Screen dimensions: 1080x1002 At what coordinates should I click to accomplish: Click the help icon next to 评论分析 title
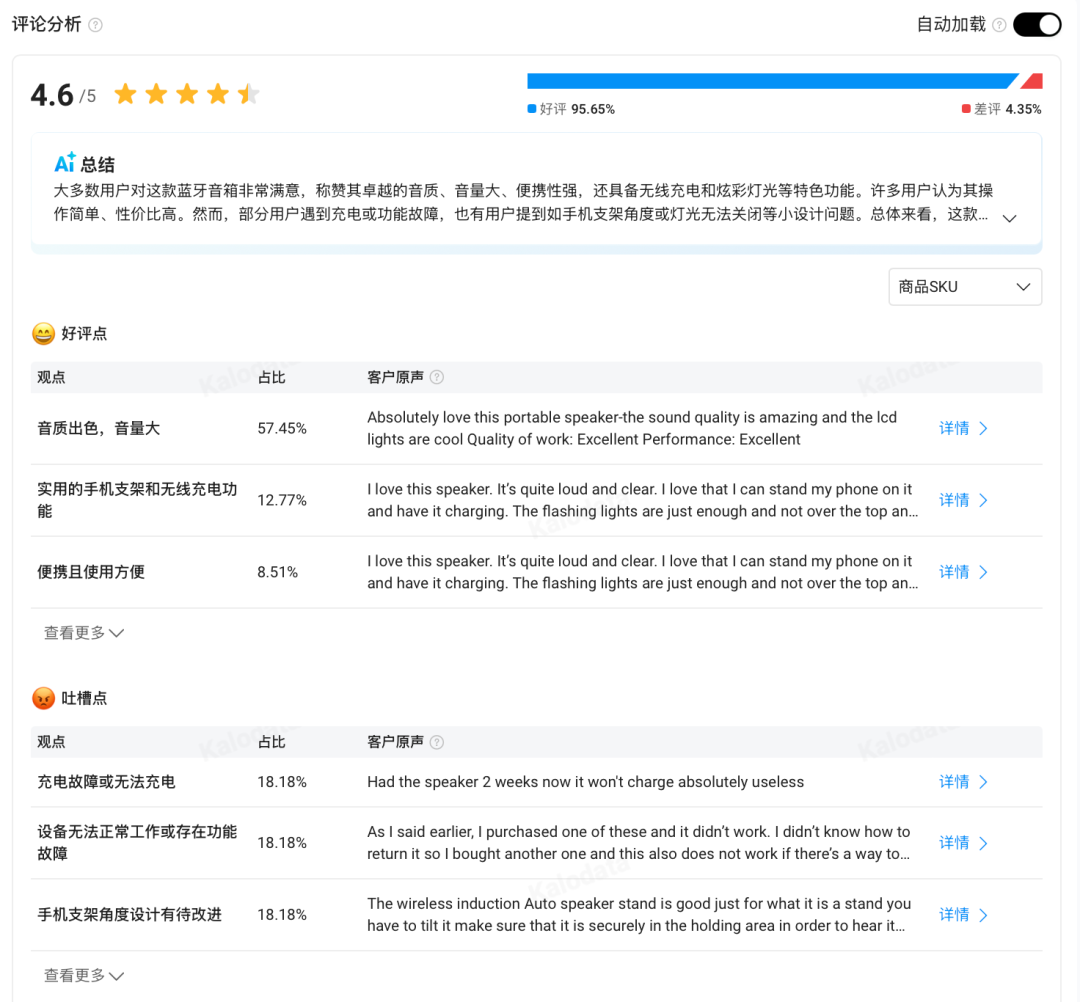93,23
